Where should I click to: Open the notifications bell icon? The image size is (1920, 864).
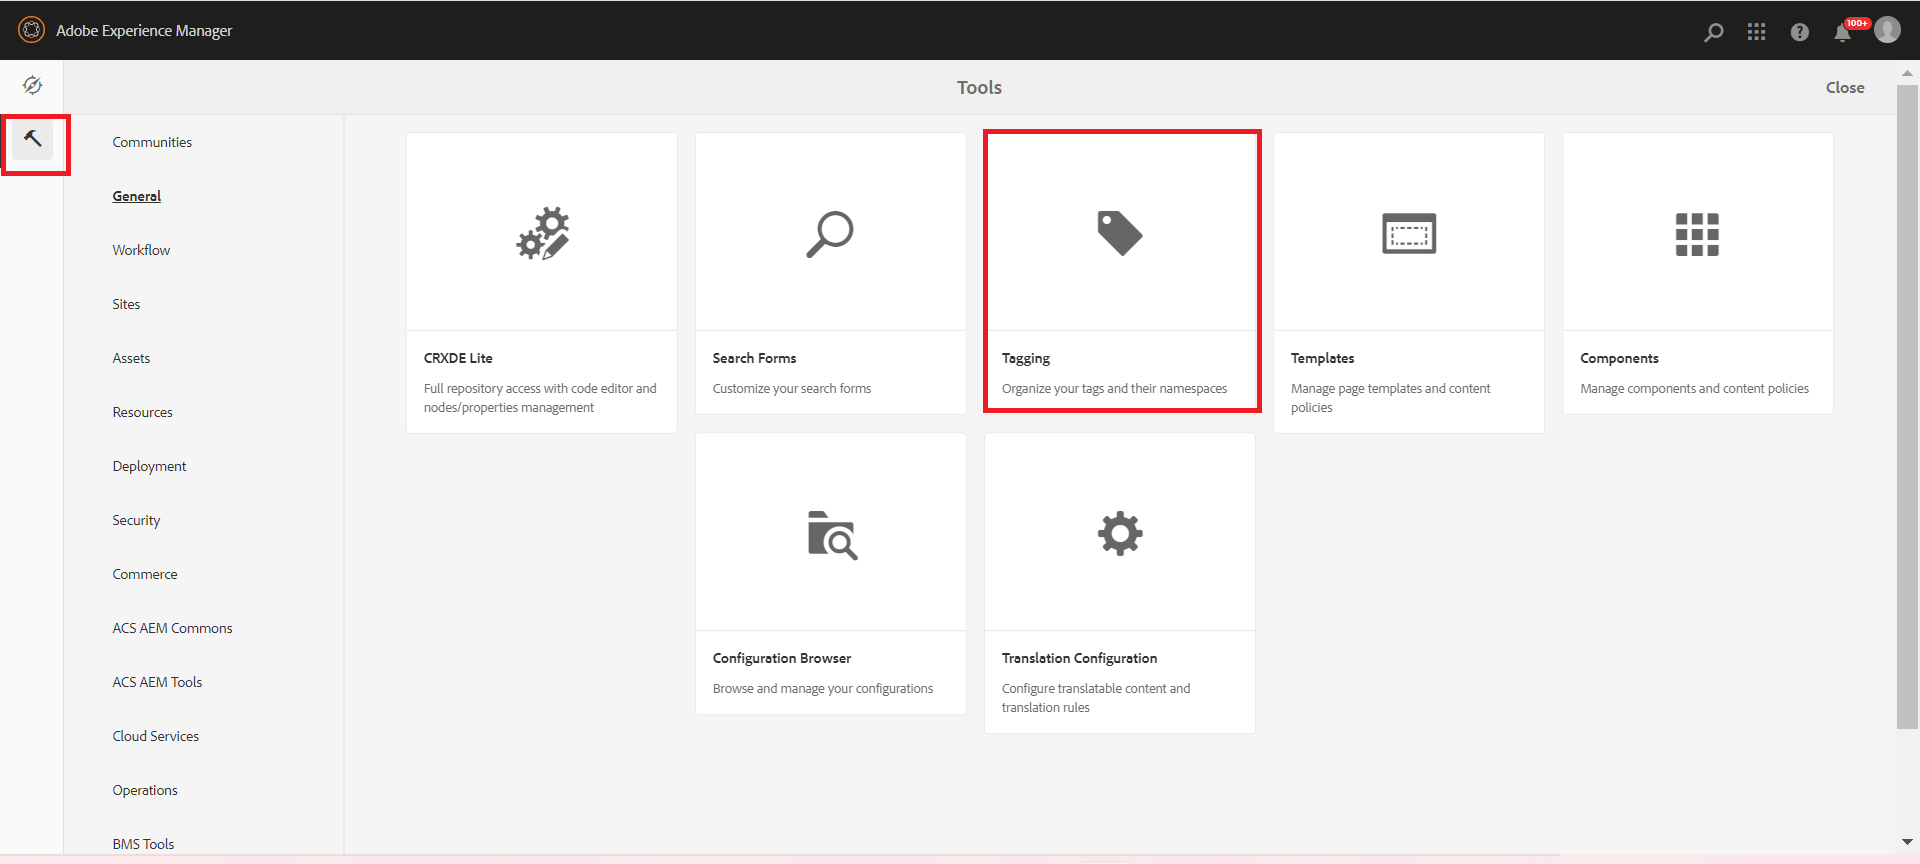[x=1842, y=32]
